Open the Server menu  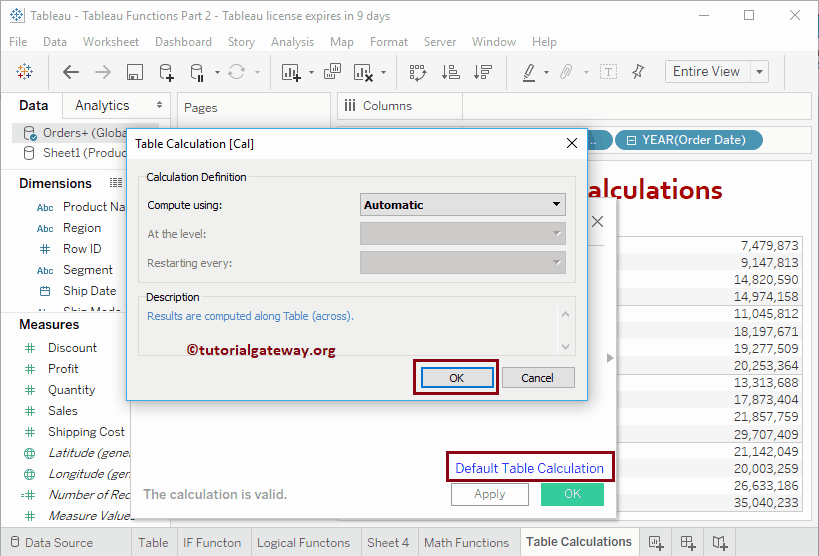tap(440, 42)
